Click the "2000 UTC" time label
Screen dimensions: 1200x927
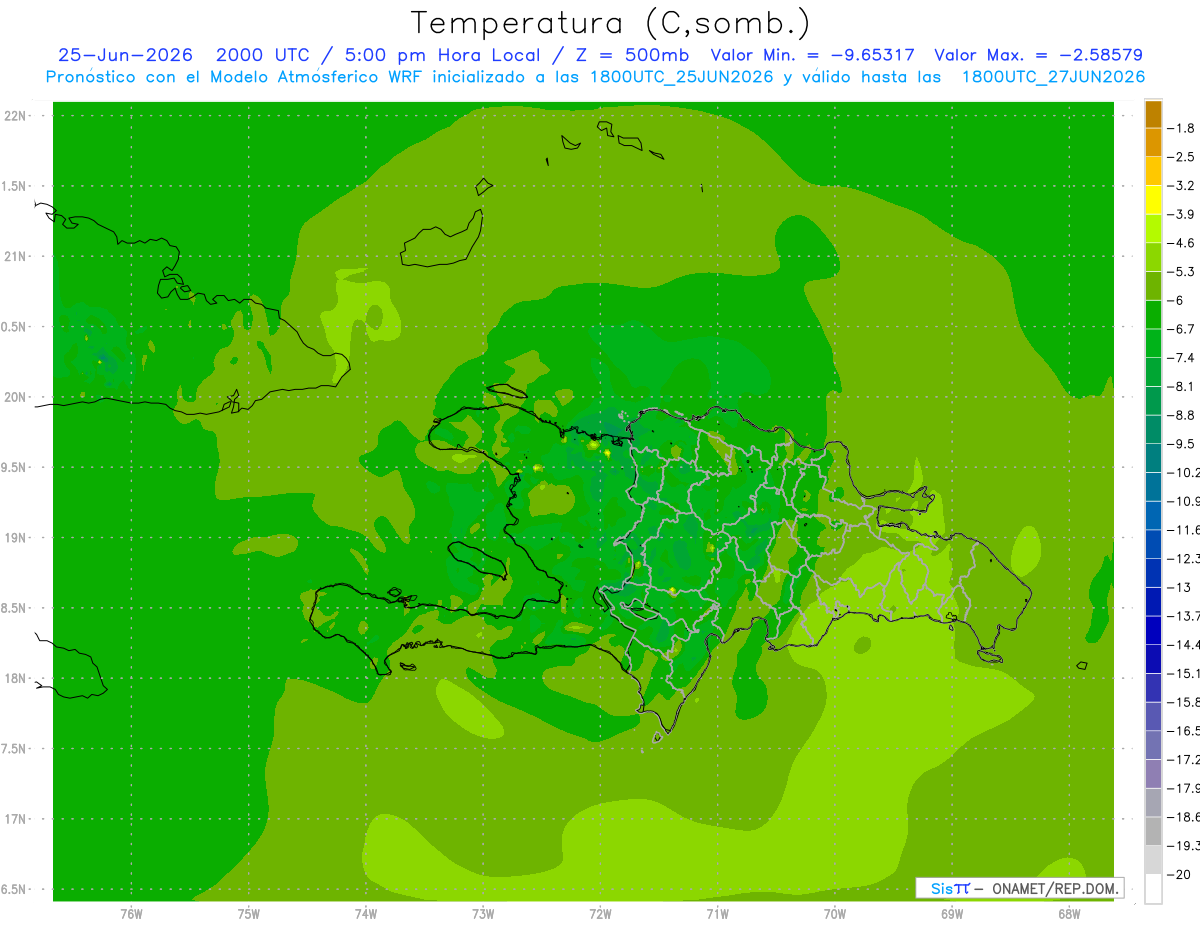(x=262, y=55)
